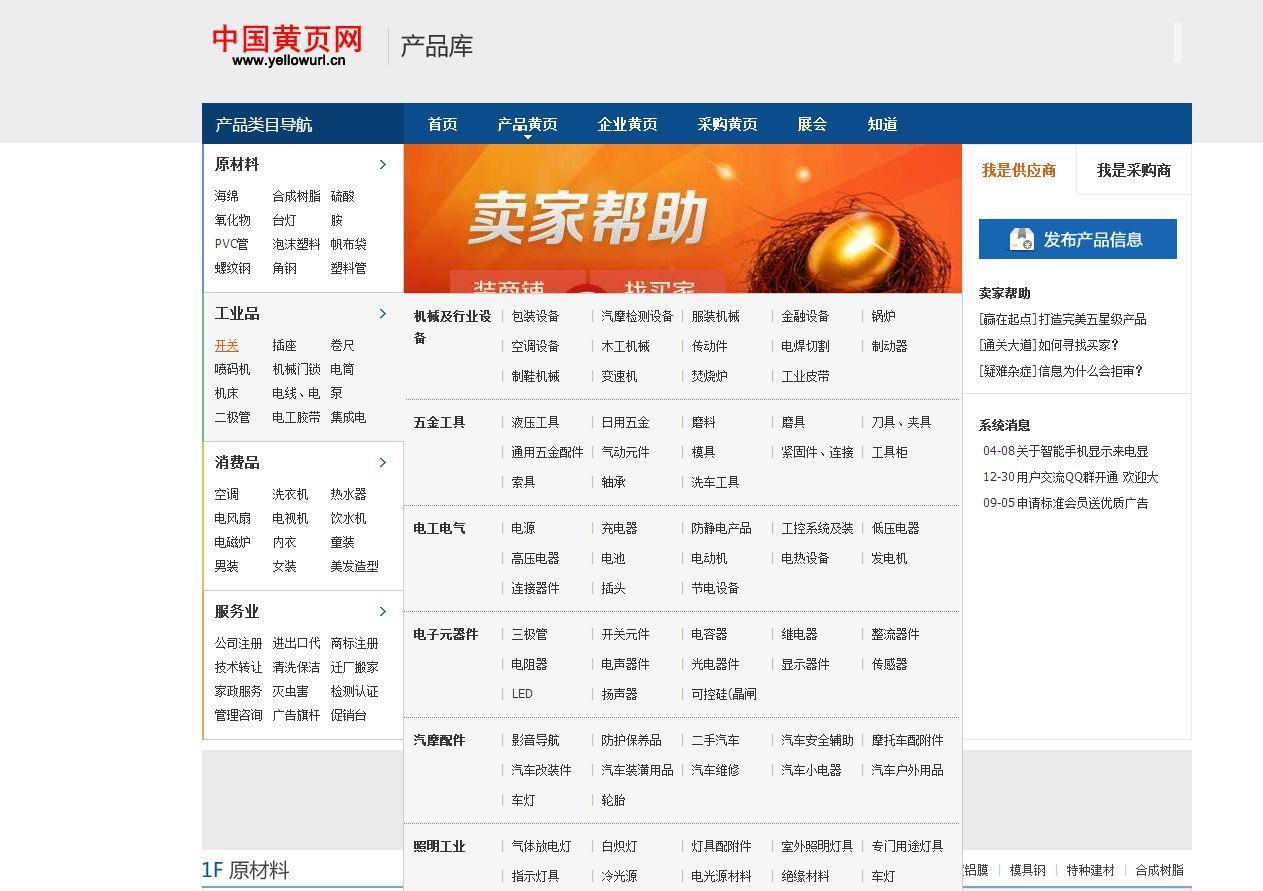Click the 卖家帮助 banner image
The image size is (1263, 891).
(x=680, y=216)
